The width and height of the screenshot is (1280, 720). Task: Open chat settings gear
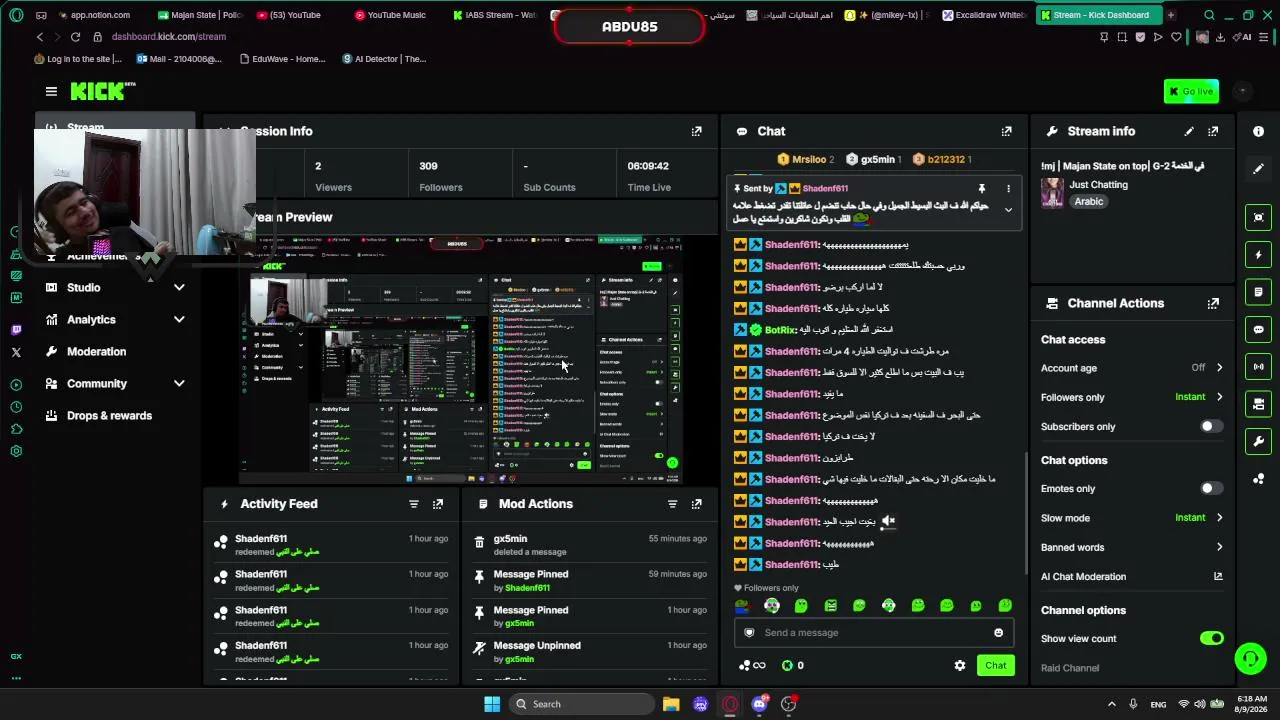(x=960, y=666)
